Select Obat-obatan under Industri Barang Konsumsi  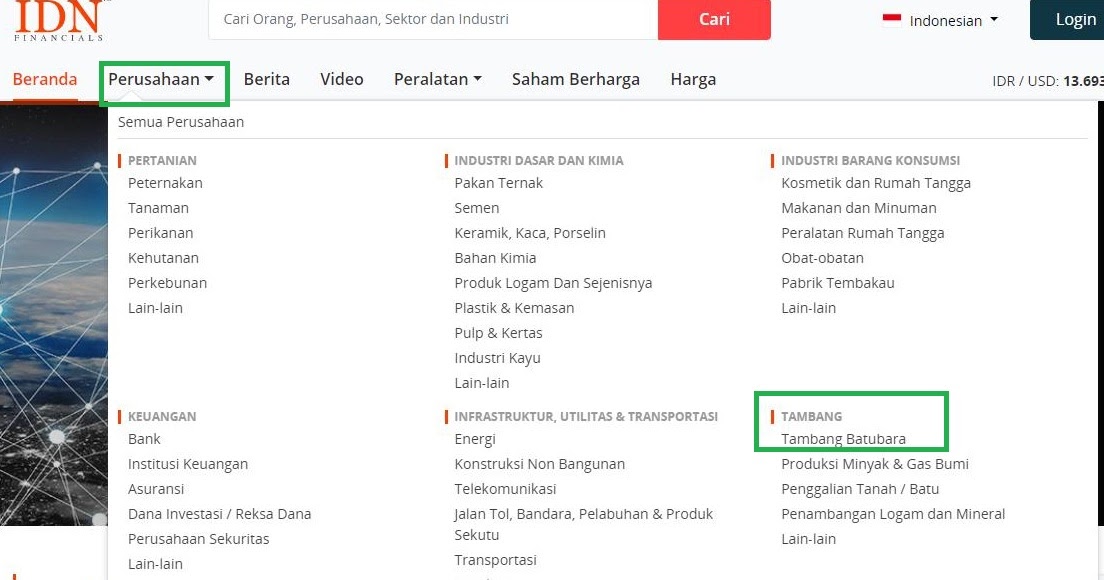(x=823, y=257)
